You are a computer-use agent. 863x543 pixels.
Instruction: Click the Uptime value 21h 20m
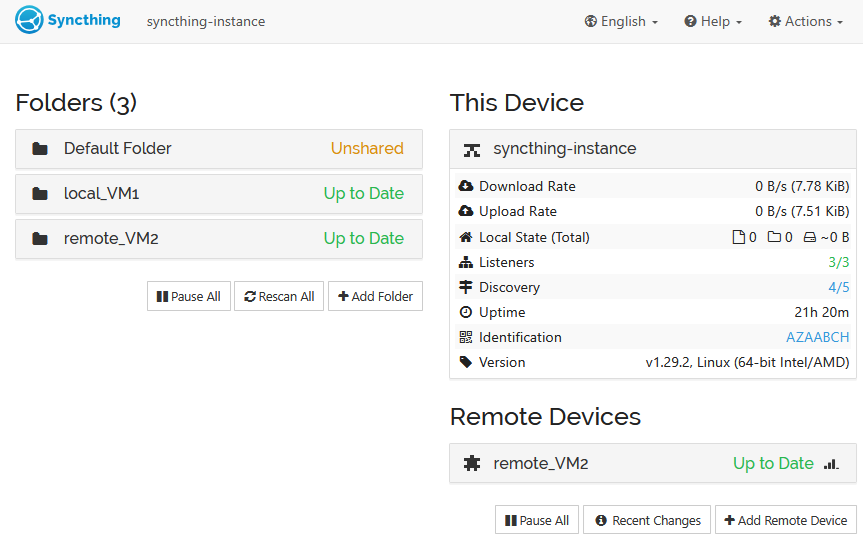pos(821,312)
